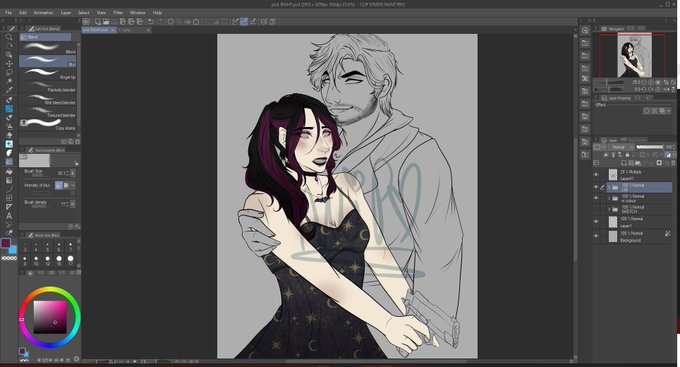Open the Sub Tool panel menu
Screen dimensions: 680x367
pos(22,29)
